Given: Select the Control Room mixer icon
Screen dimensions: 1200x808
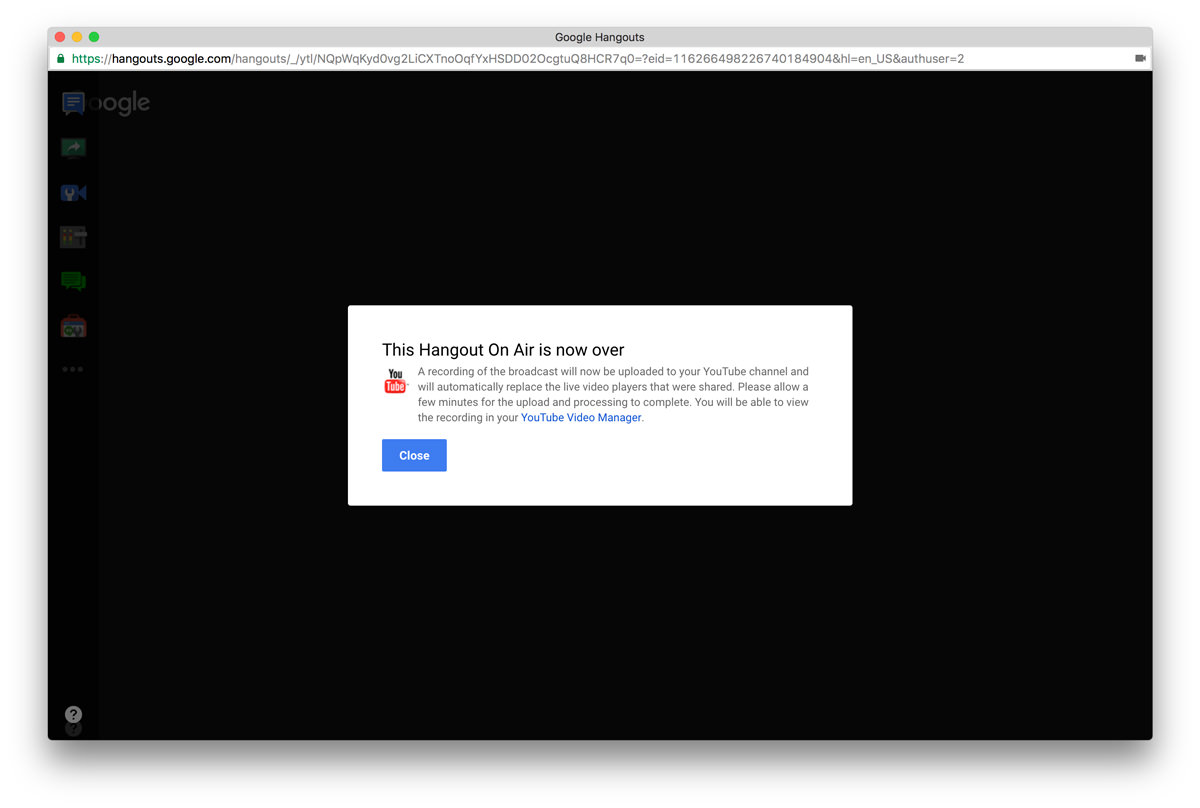Looking at the screenshot, I should 73,237.
